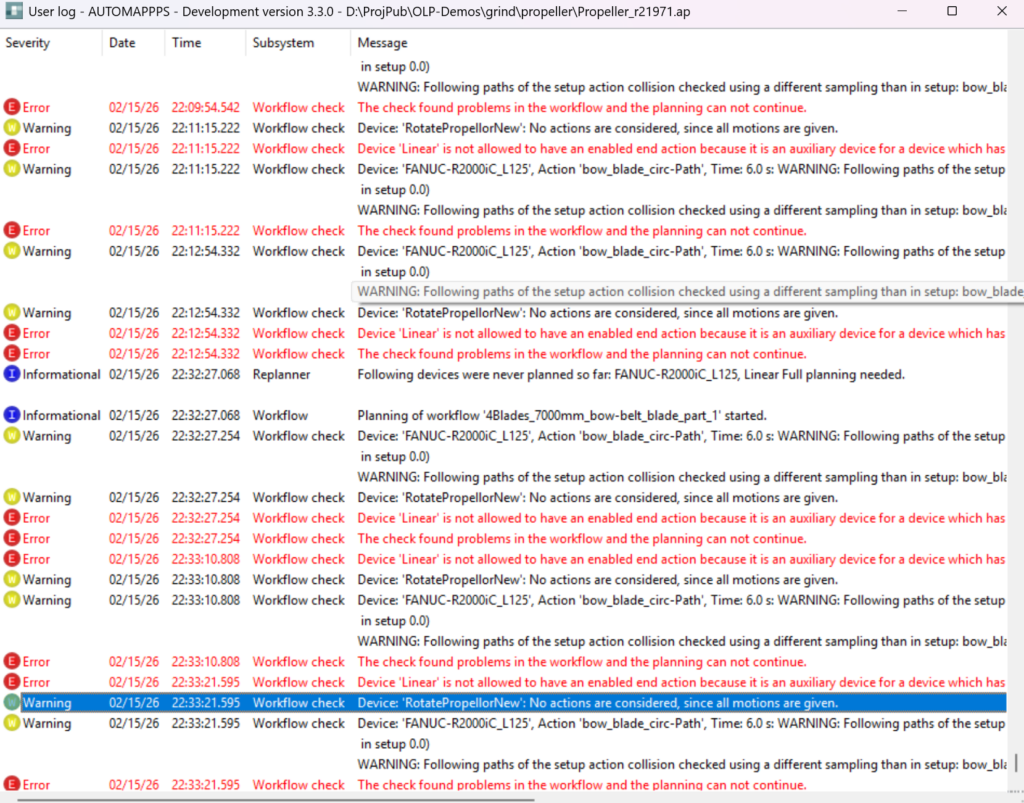Image resolution: width=1024 pixels, height=803 pixels.
Task: Select the 'Full planning needed' Replanner message
Action: point(630,374)
